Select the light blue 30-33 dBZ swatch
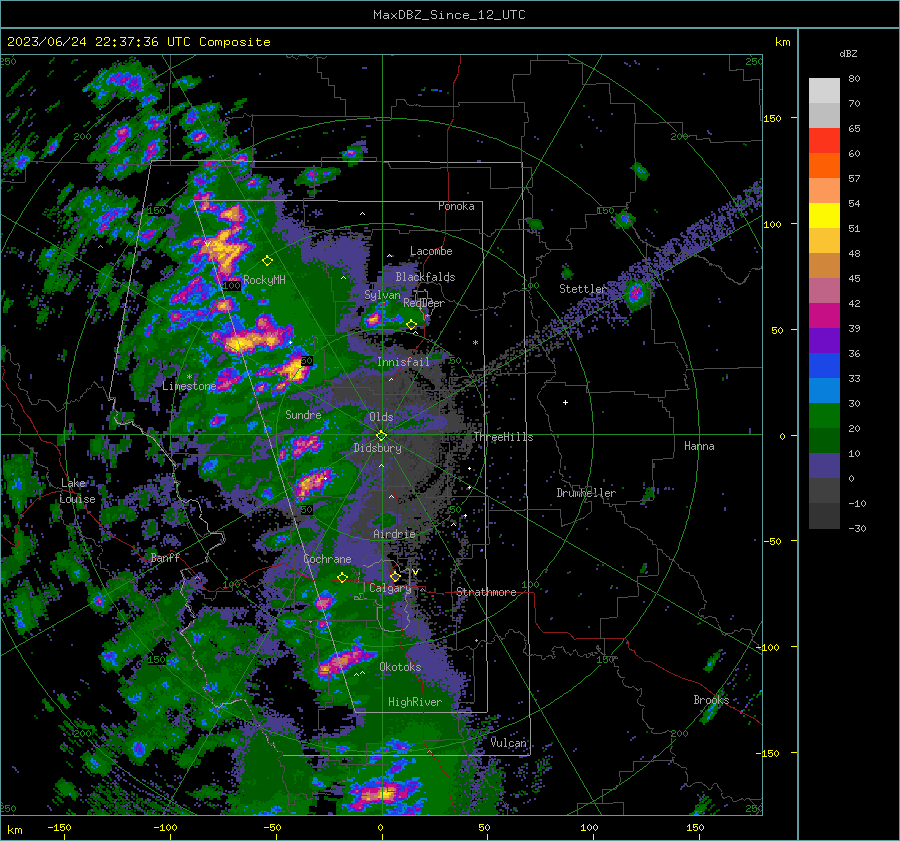This screenshot has height=841, width=900. (824, 390)
